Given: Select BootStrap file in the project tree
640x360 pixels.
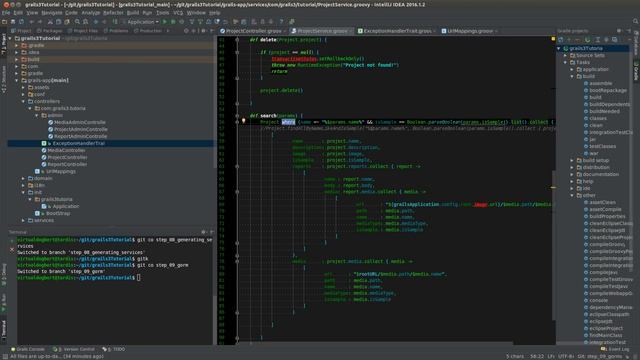Looking at the screenshot, I should pos(58,213).
